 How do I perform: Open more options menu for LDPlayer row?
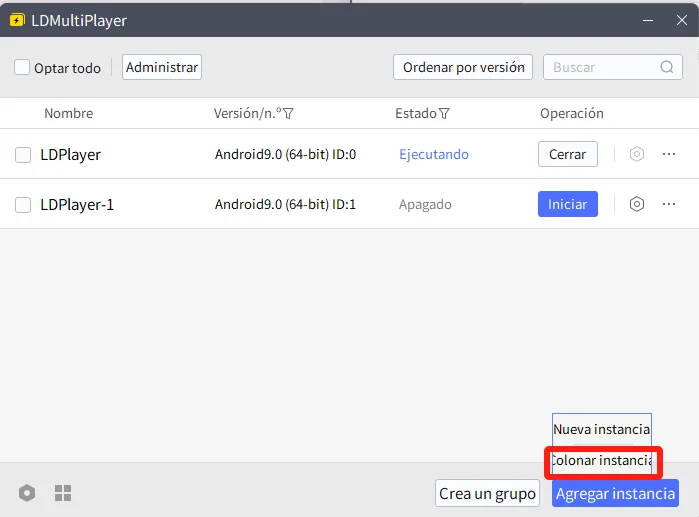click(x=669, y=154)
